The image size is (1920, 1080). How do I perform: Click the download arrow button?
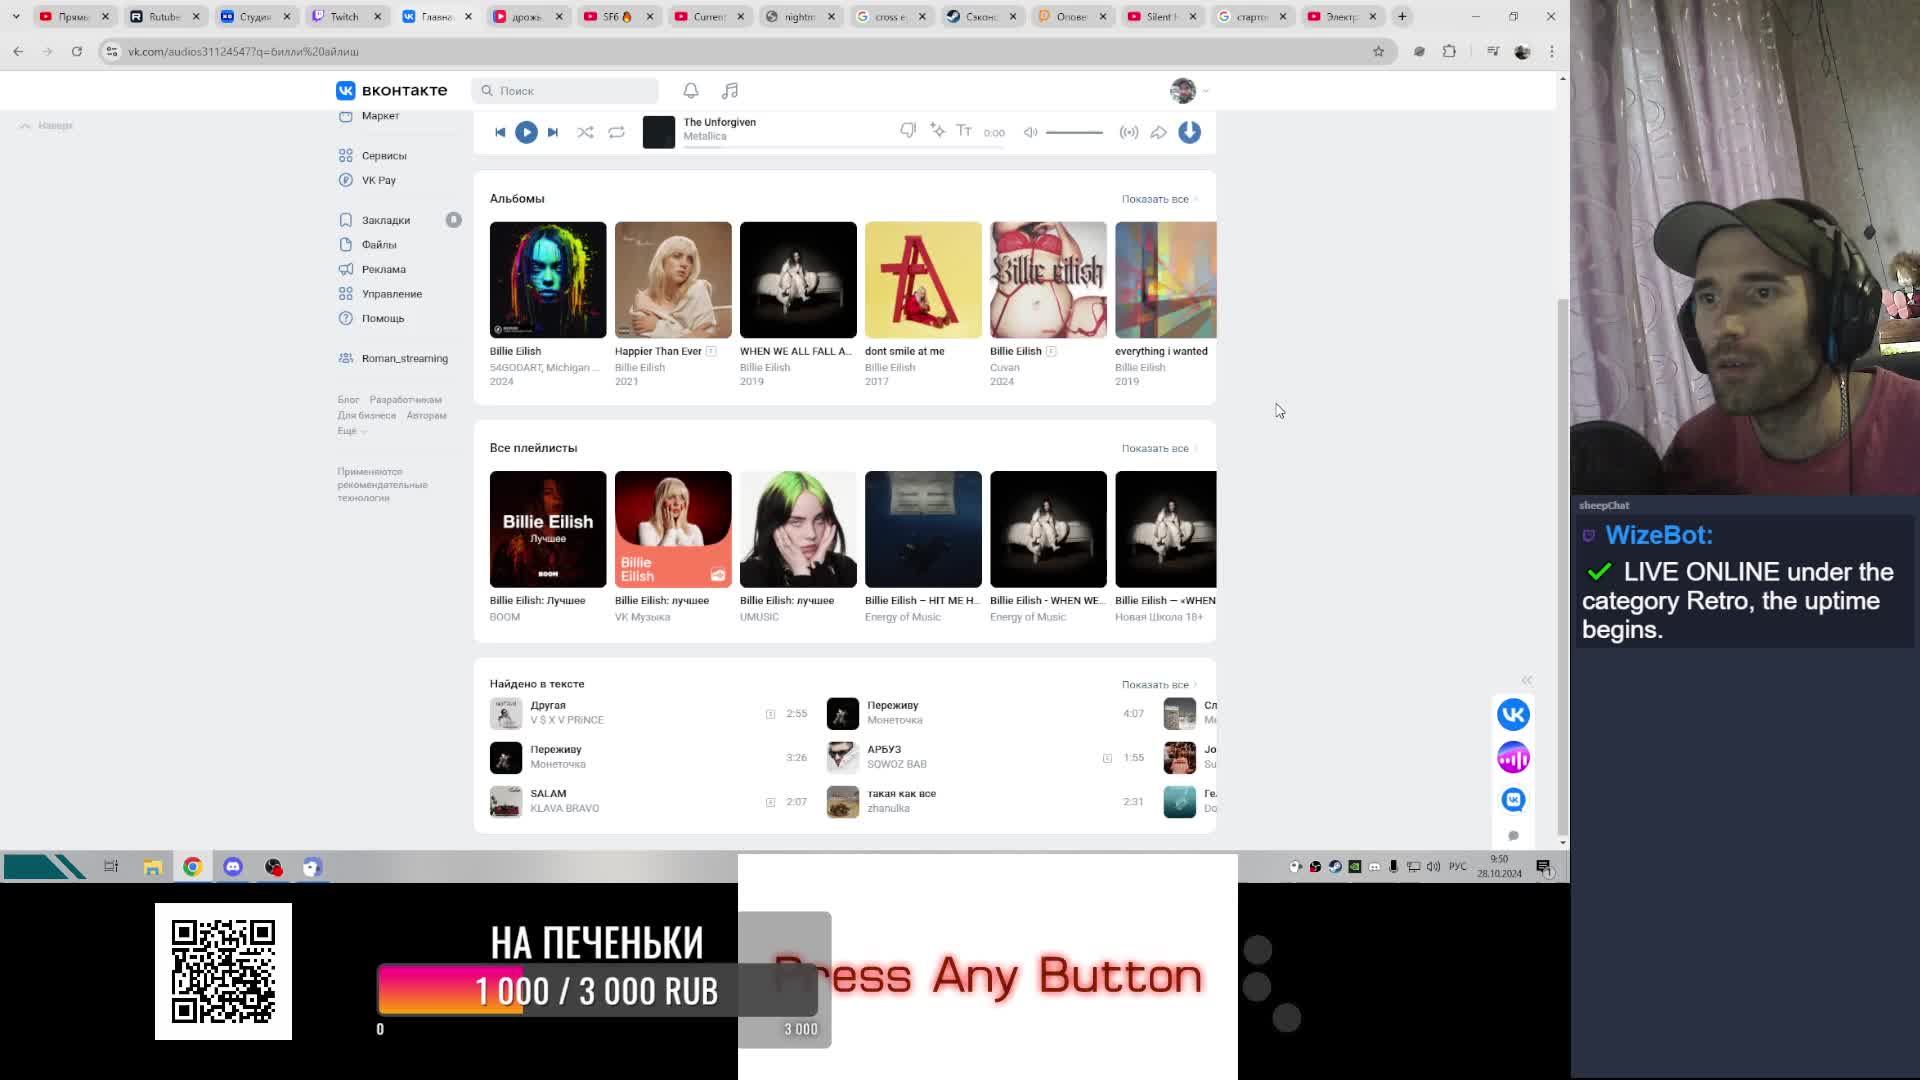[x=1189, y=132]
